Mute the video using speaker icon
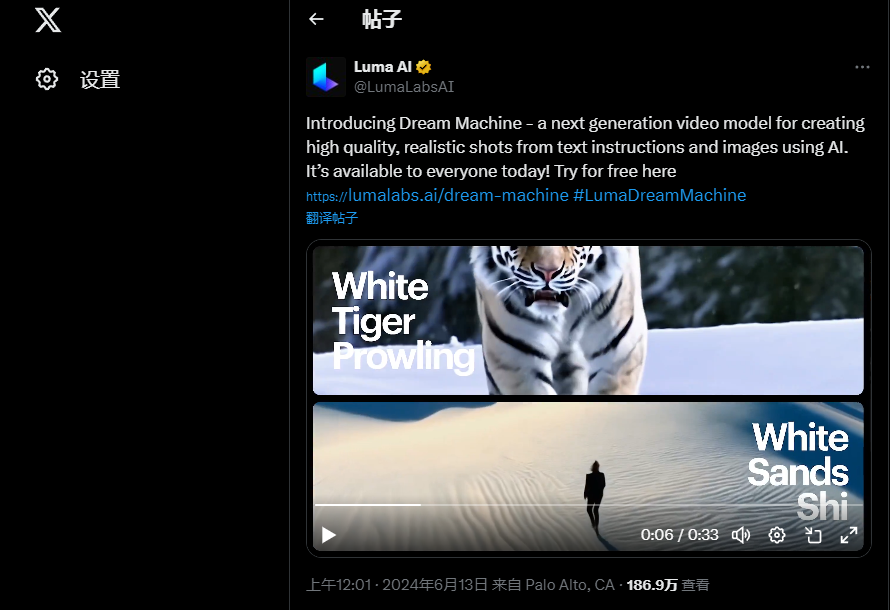The height and width of the screenshot is (610, 890). click(x=741, y=535)
